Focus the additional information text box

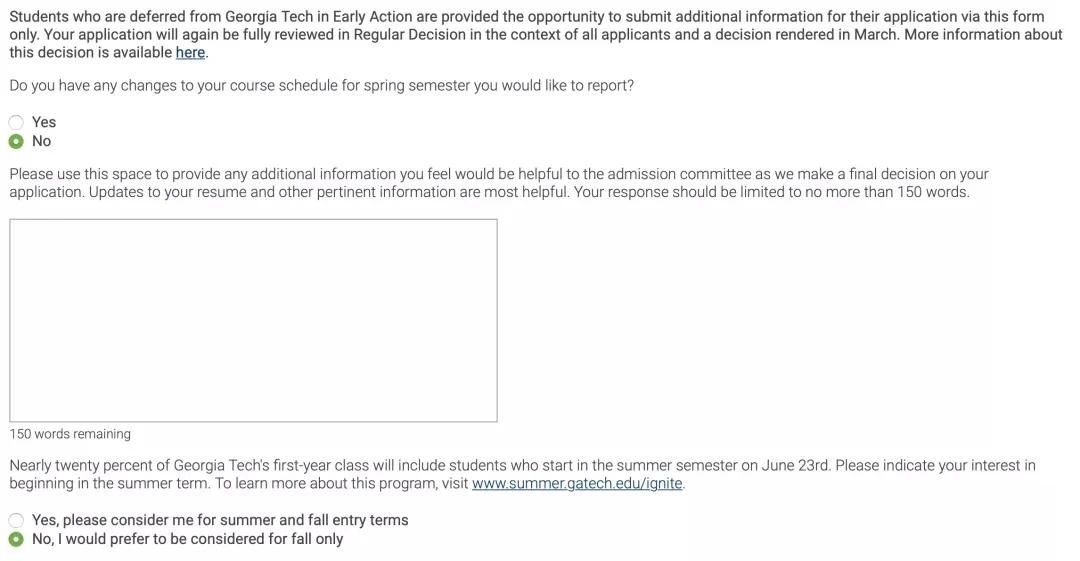[x=253, y=320]
